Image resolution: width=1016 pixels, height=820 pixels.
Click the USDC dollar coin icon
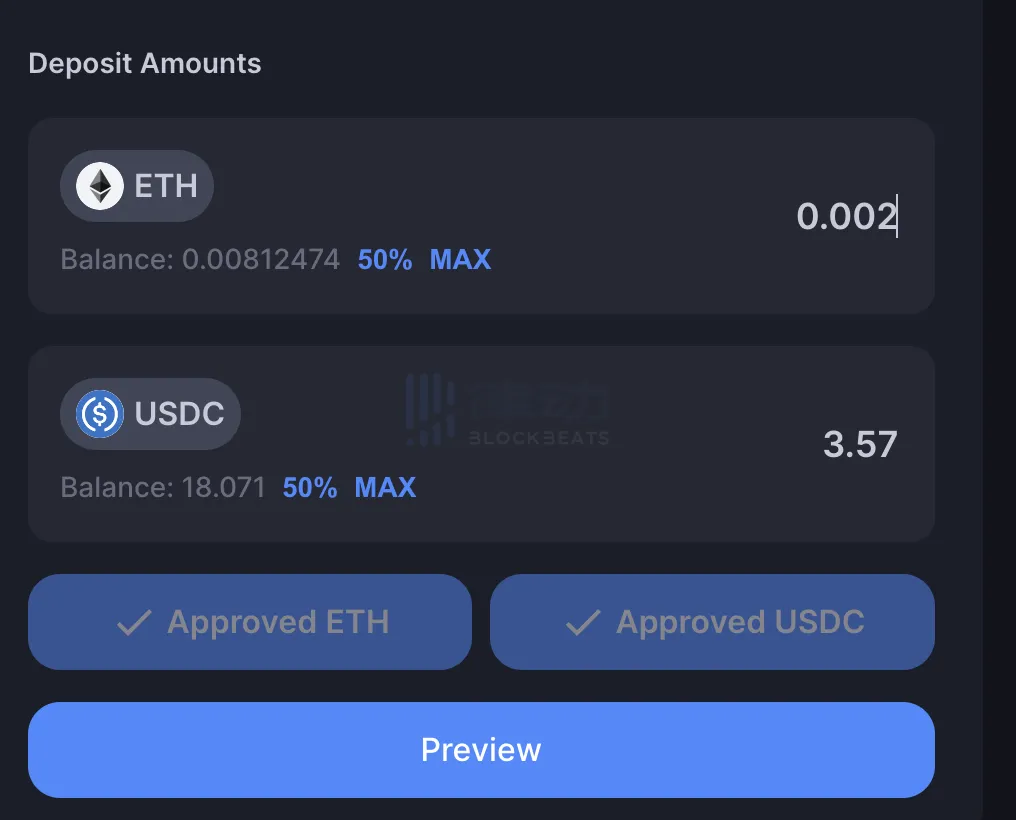(100, 414)
